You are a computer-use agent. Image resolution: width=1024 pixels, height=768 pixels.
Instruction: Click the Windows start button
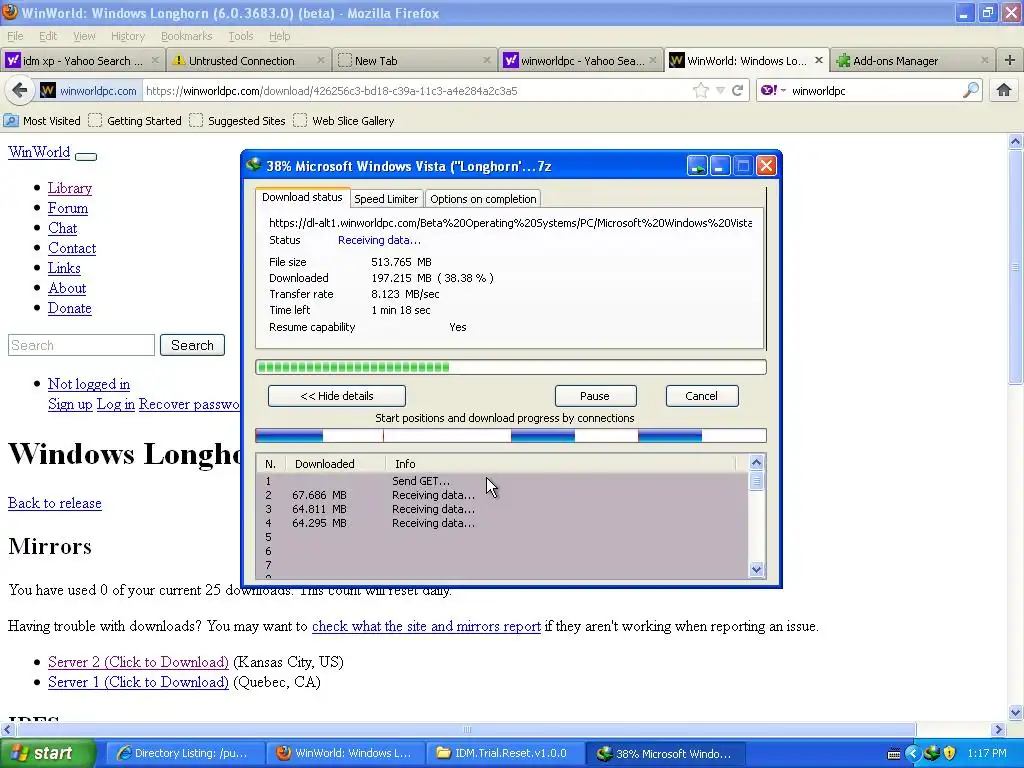[x=47, y=753]
